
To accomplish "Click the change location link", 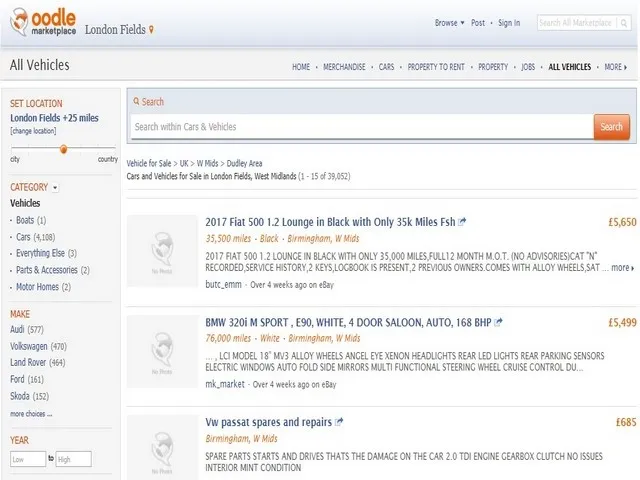I will pyautogui.click(x=33, y=131).
